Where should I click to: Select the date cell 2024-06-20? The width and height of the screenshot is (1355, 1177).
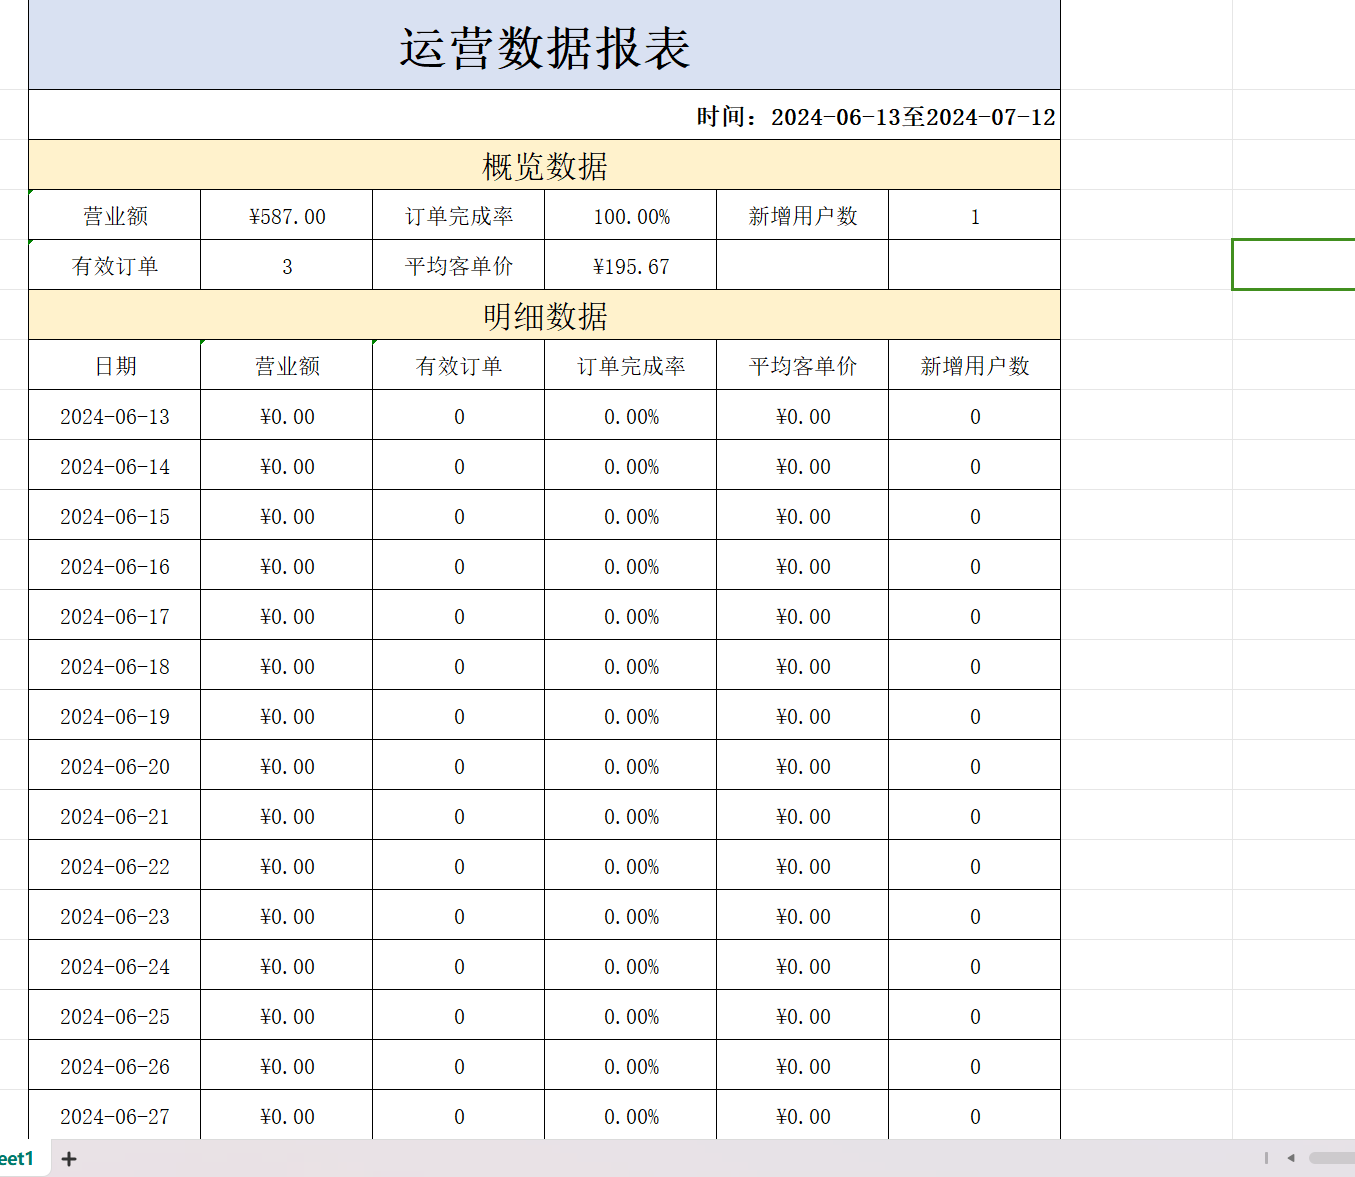[115, 765]
